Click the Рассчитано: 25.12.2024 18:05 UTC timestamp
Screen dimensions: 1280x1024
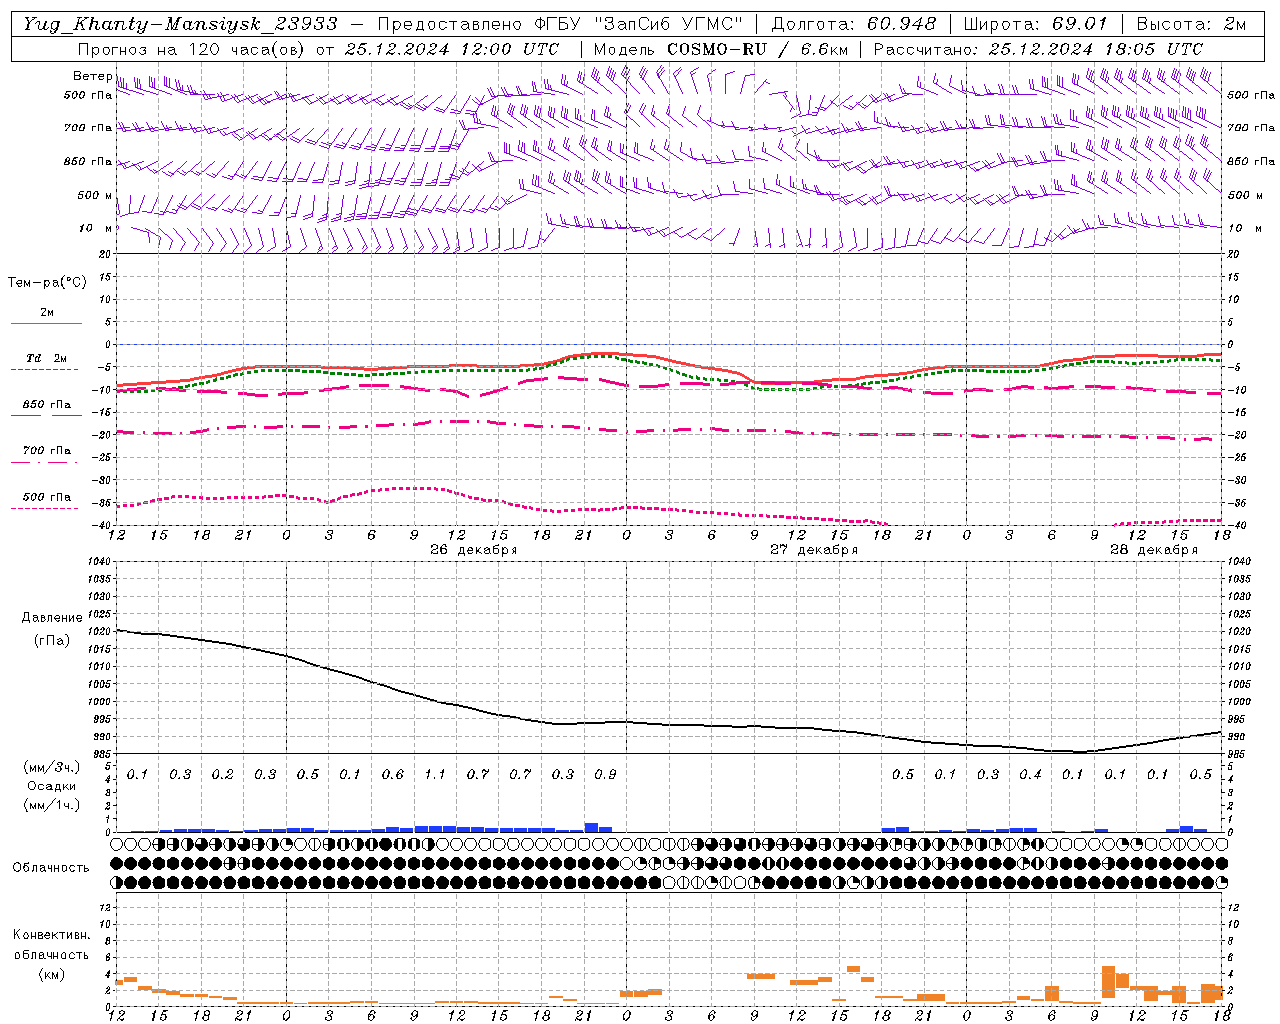(x=1038, y=49)
